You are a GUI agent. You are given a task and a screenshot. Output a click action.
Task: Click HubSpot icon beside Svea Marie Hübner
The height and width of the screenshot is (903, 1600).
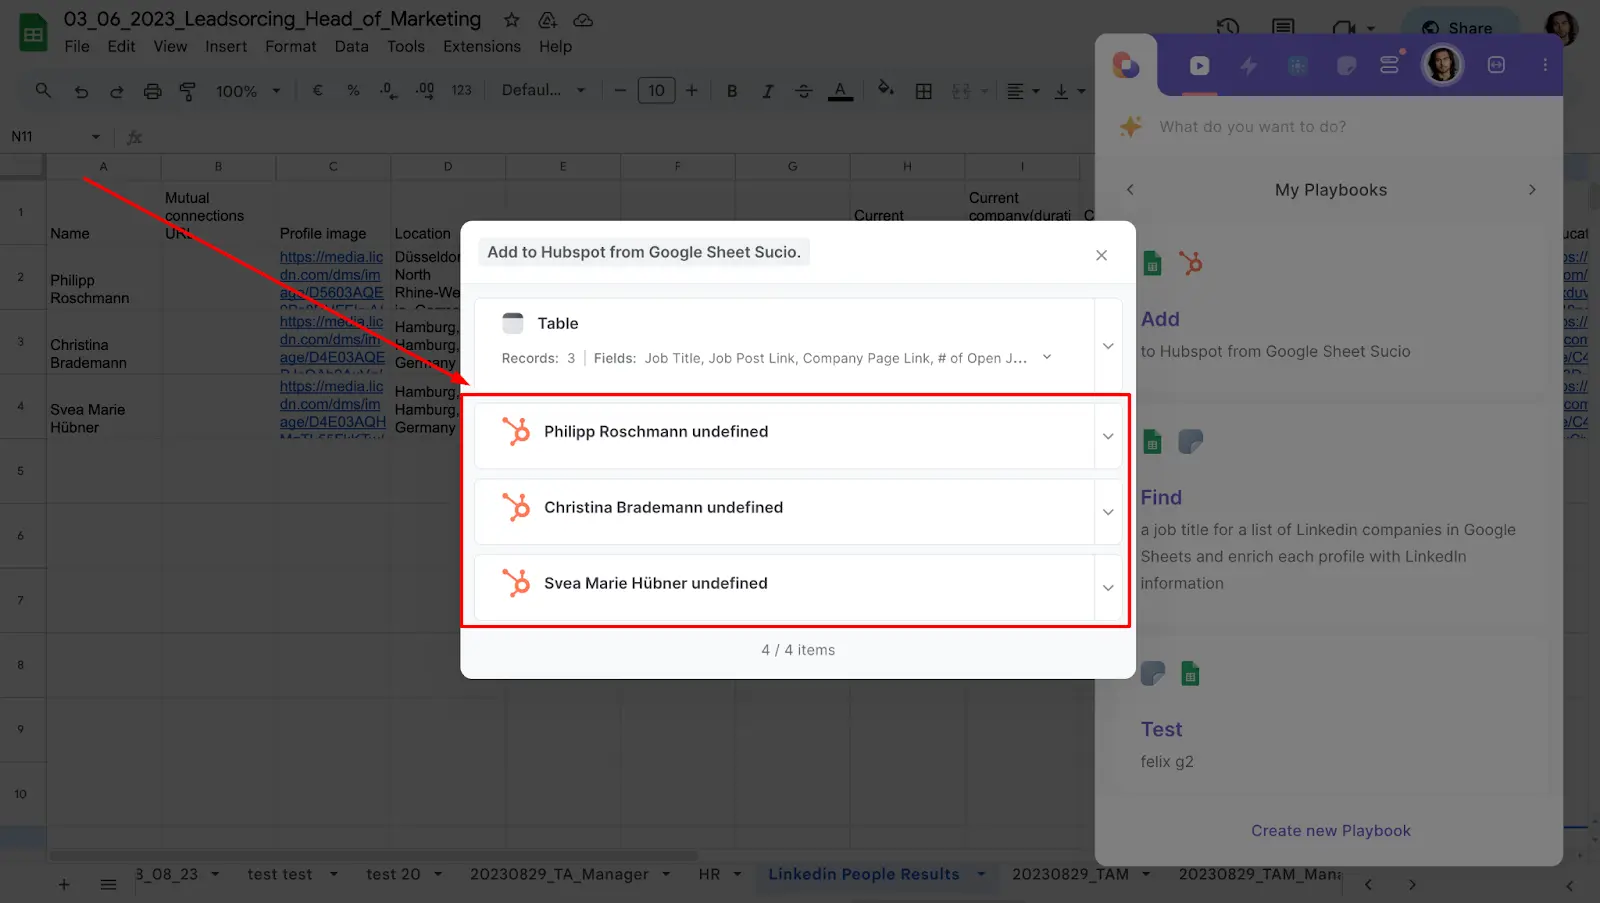516,583
